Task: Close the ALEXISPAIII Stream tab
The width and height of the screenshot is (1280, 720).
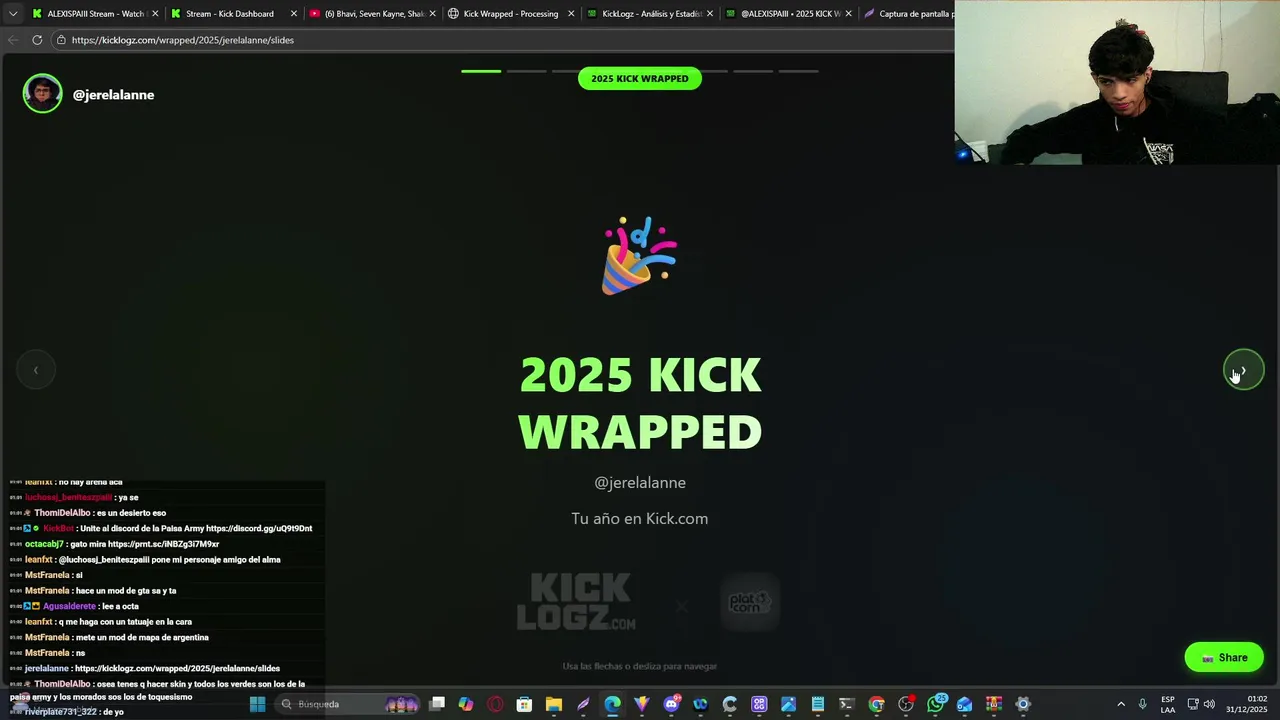Action: 155,14
